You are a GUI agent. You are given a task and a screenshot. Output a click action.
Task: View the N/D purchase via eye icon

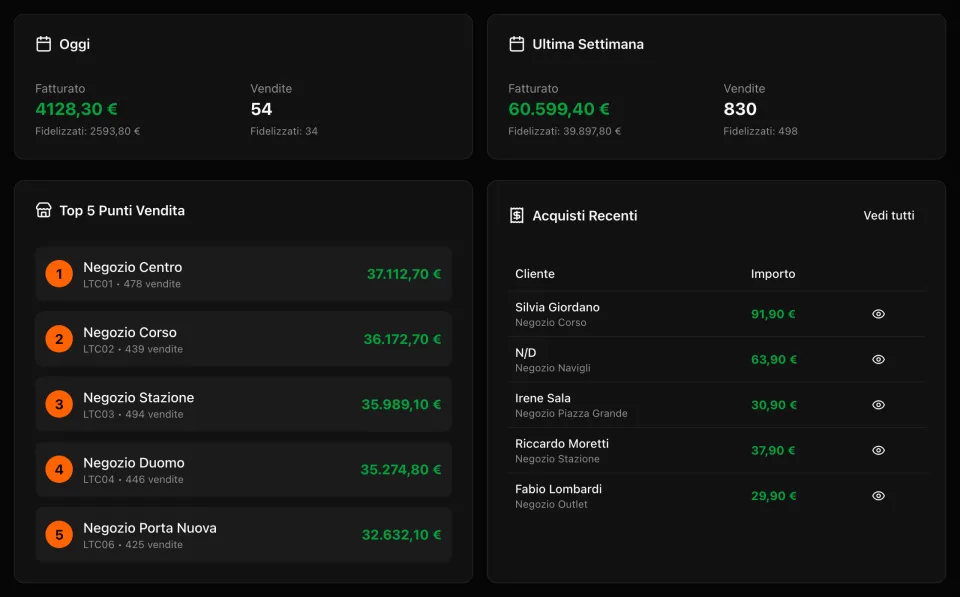879,359
